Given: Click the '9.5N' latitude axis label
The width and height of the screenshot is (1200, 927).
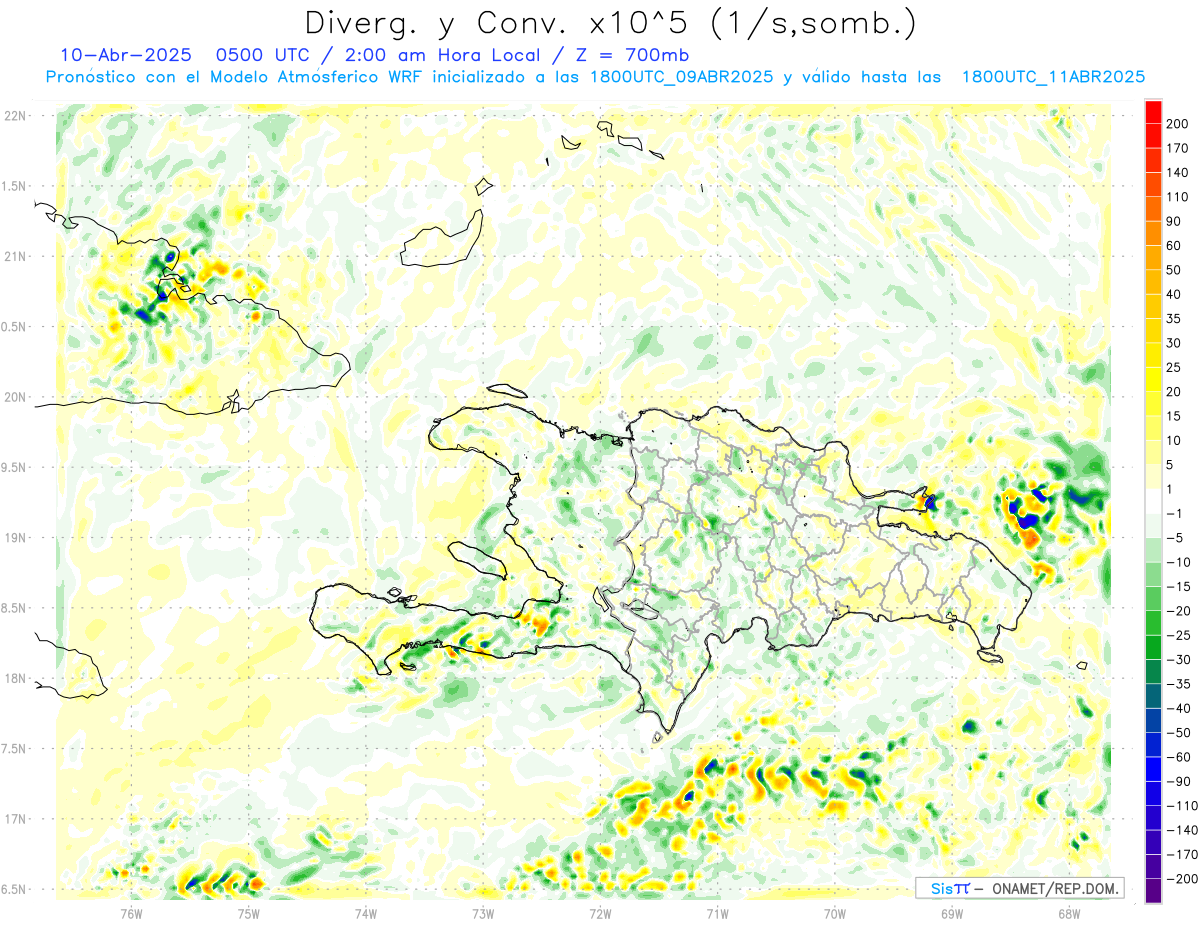Looking at the screenshot, I should click(14, 467).
